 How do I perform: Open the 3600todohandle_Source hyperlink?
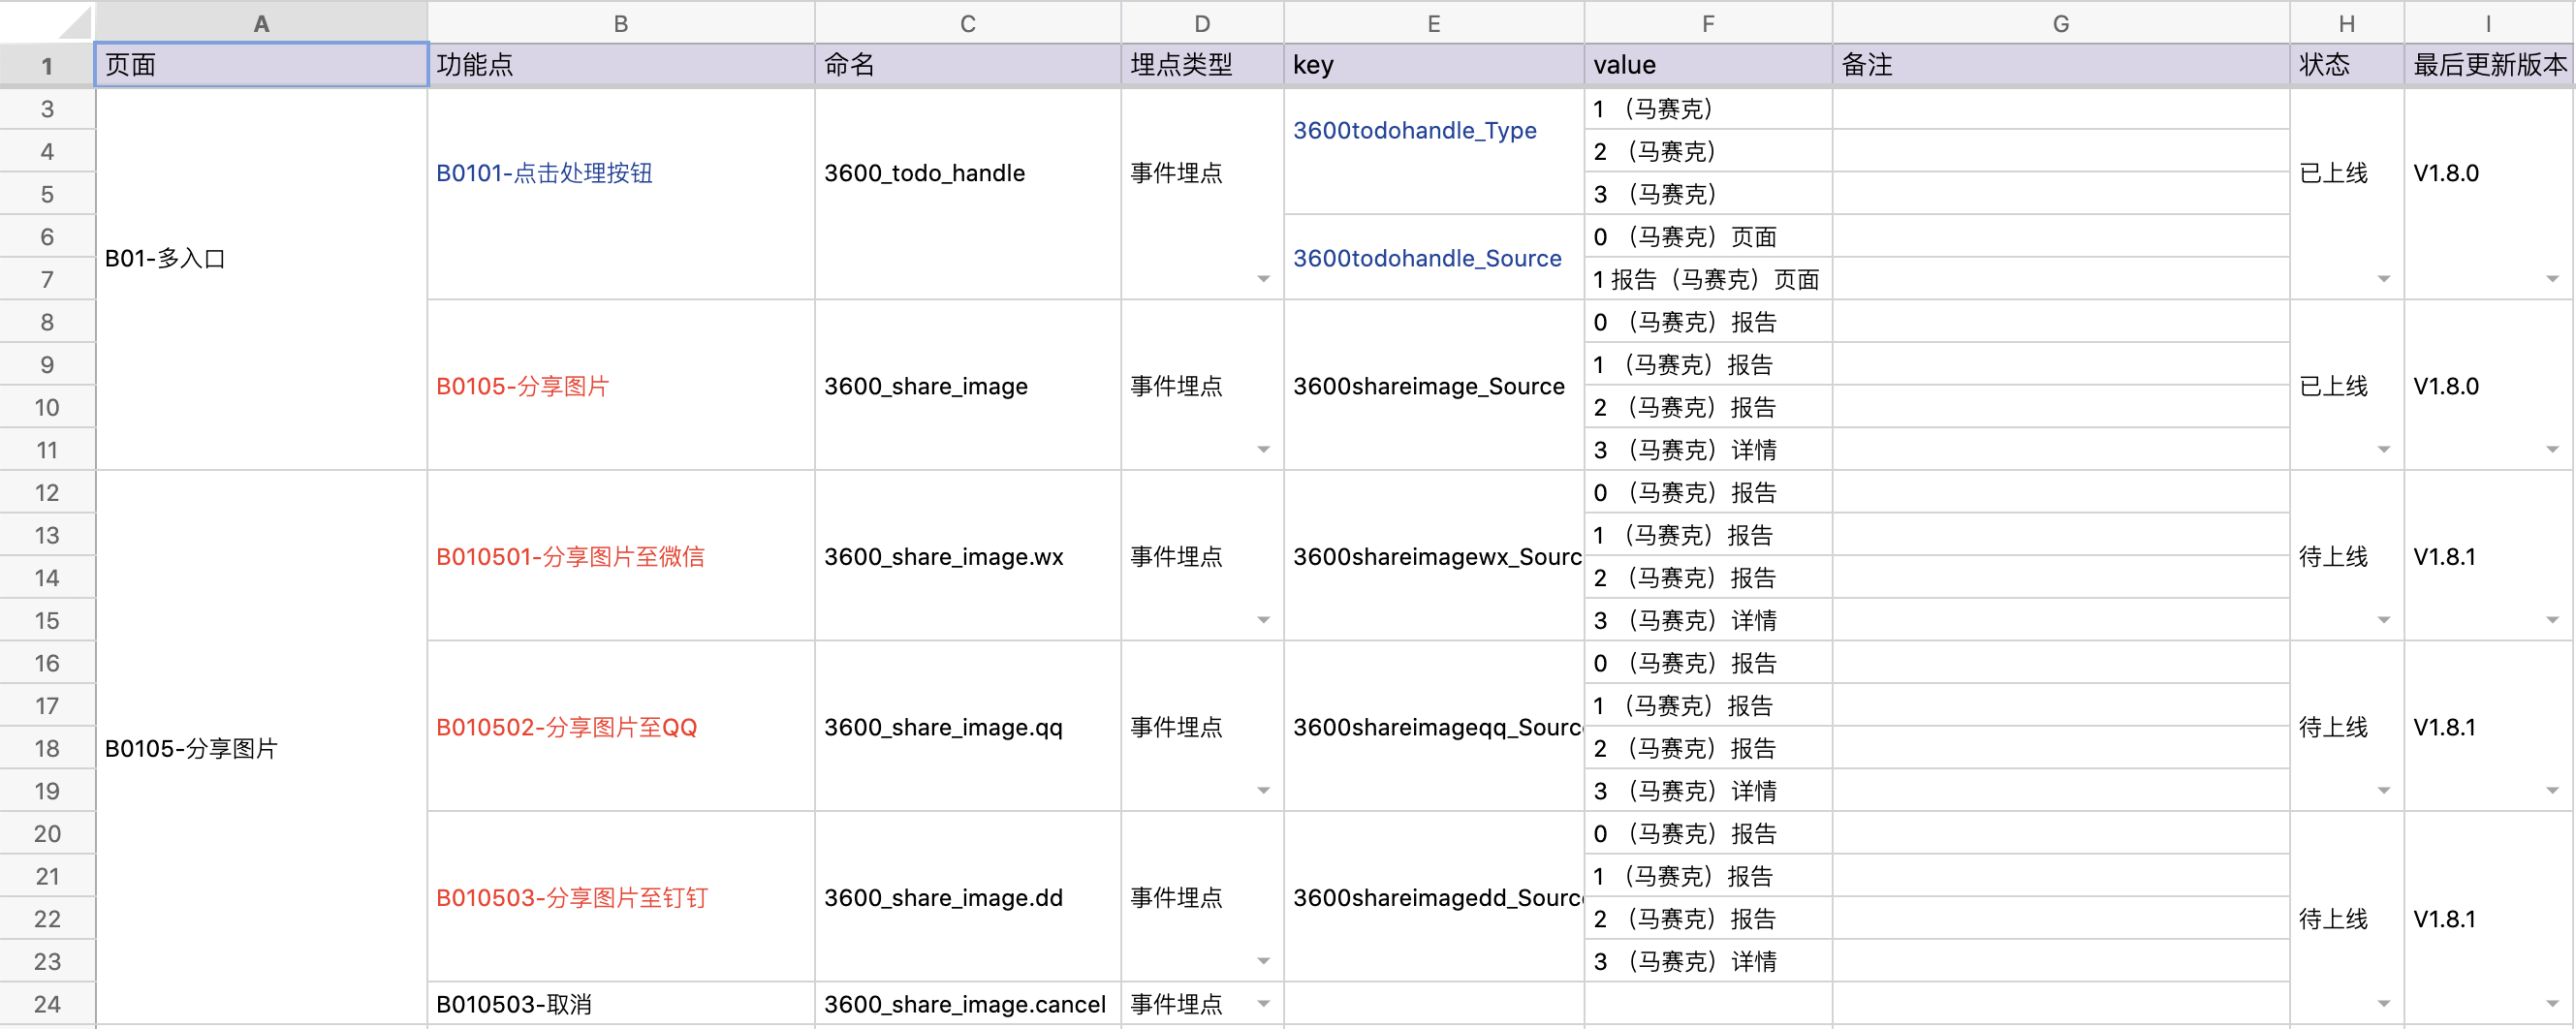tap(1427, 258)
